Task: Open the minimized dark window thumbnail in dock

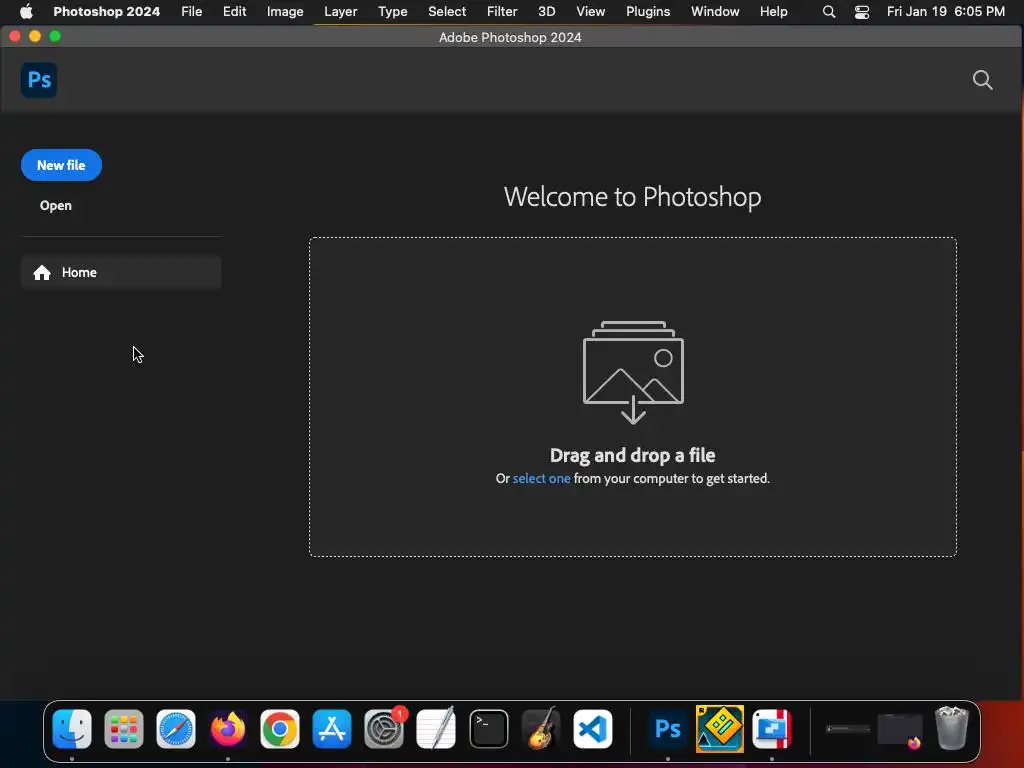Action: pos(848,728)
